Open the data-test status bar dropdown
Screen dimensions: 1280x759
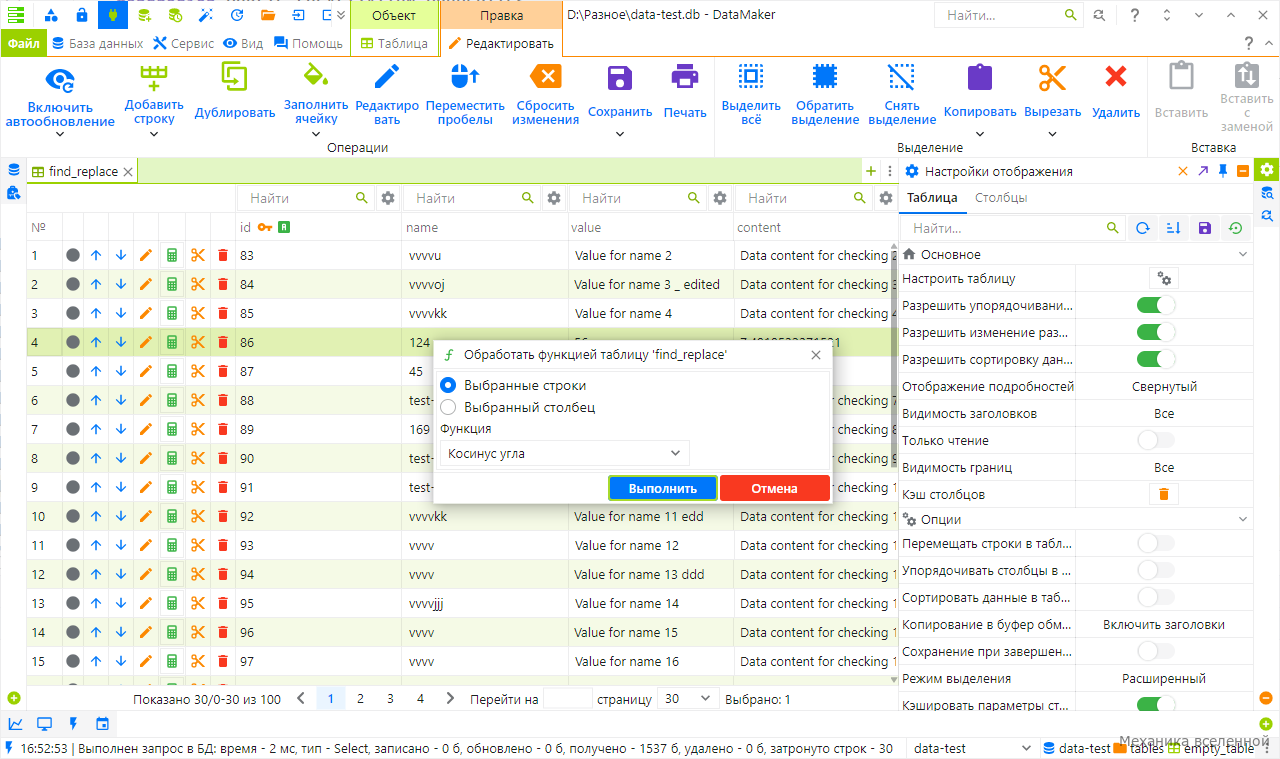(x=974, y=748)
